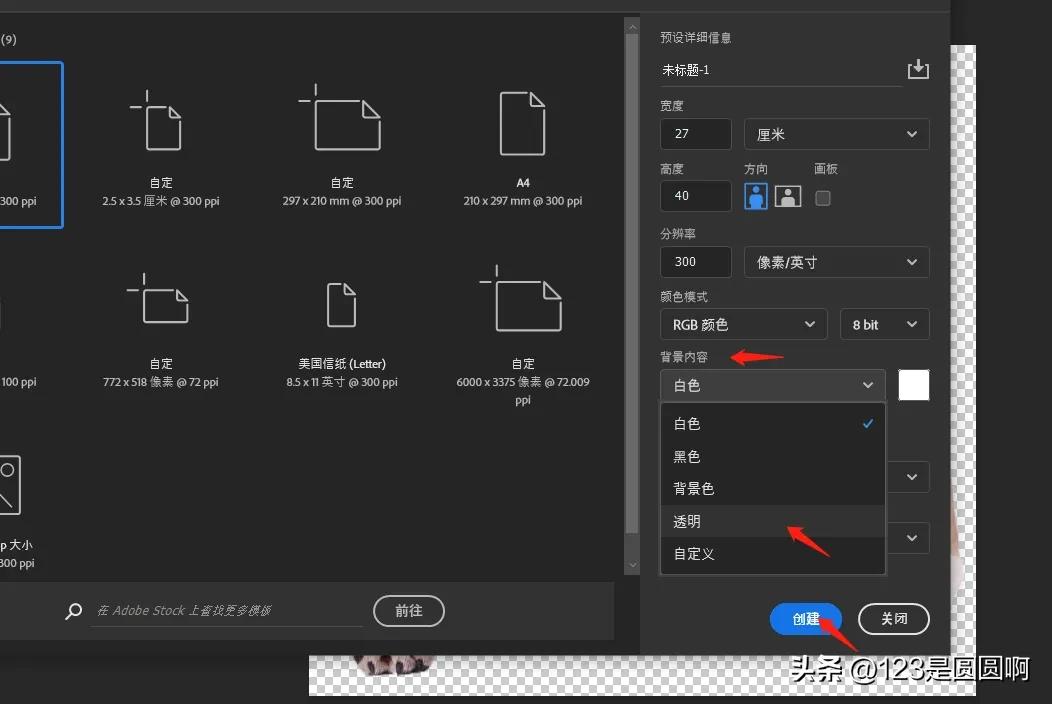Click the magnifier icon in Adobe Stock search bar

click(72, 611)
